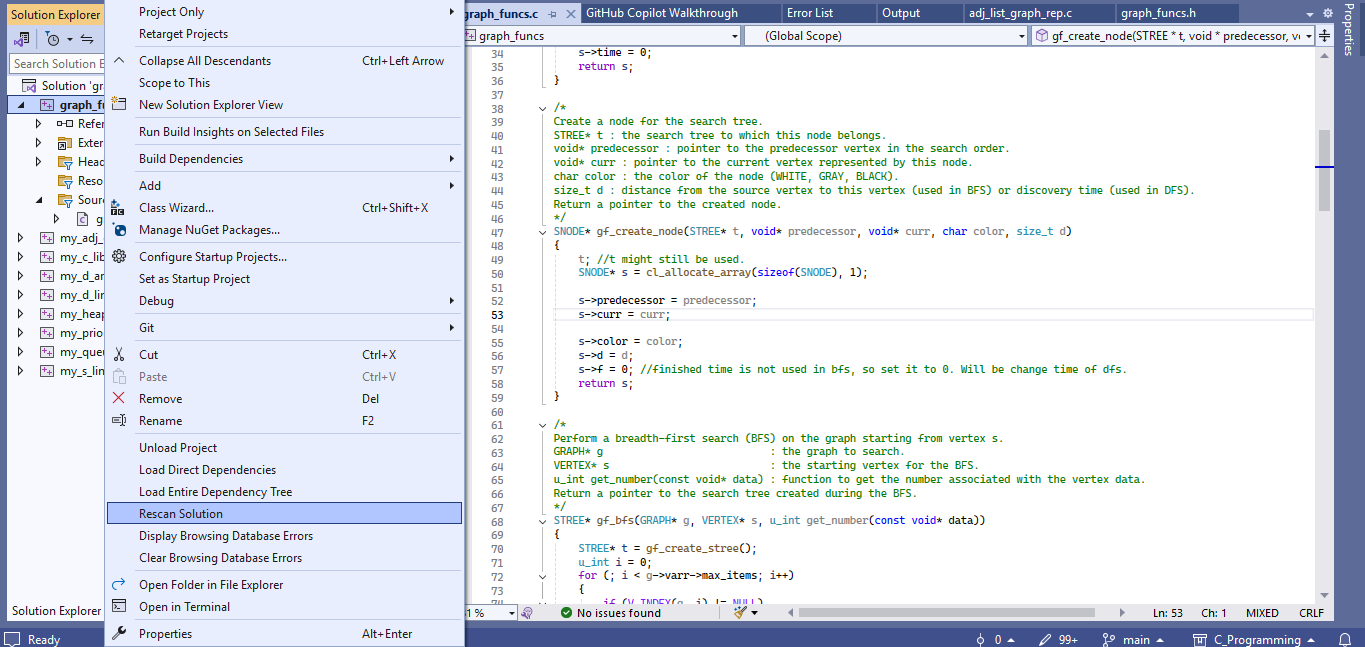Screen dimensions: 1365x647
Task: Select Unload Project
Action: (x=284, y=448)
